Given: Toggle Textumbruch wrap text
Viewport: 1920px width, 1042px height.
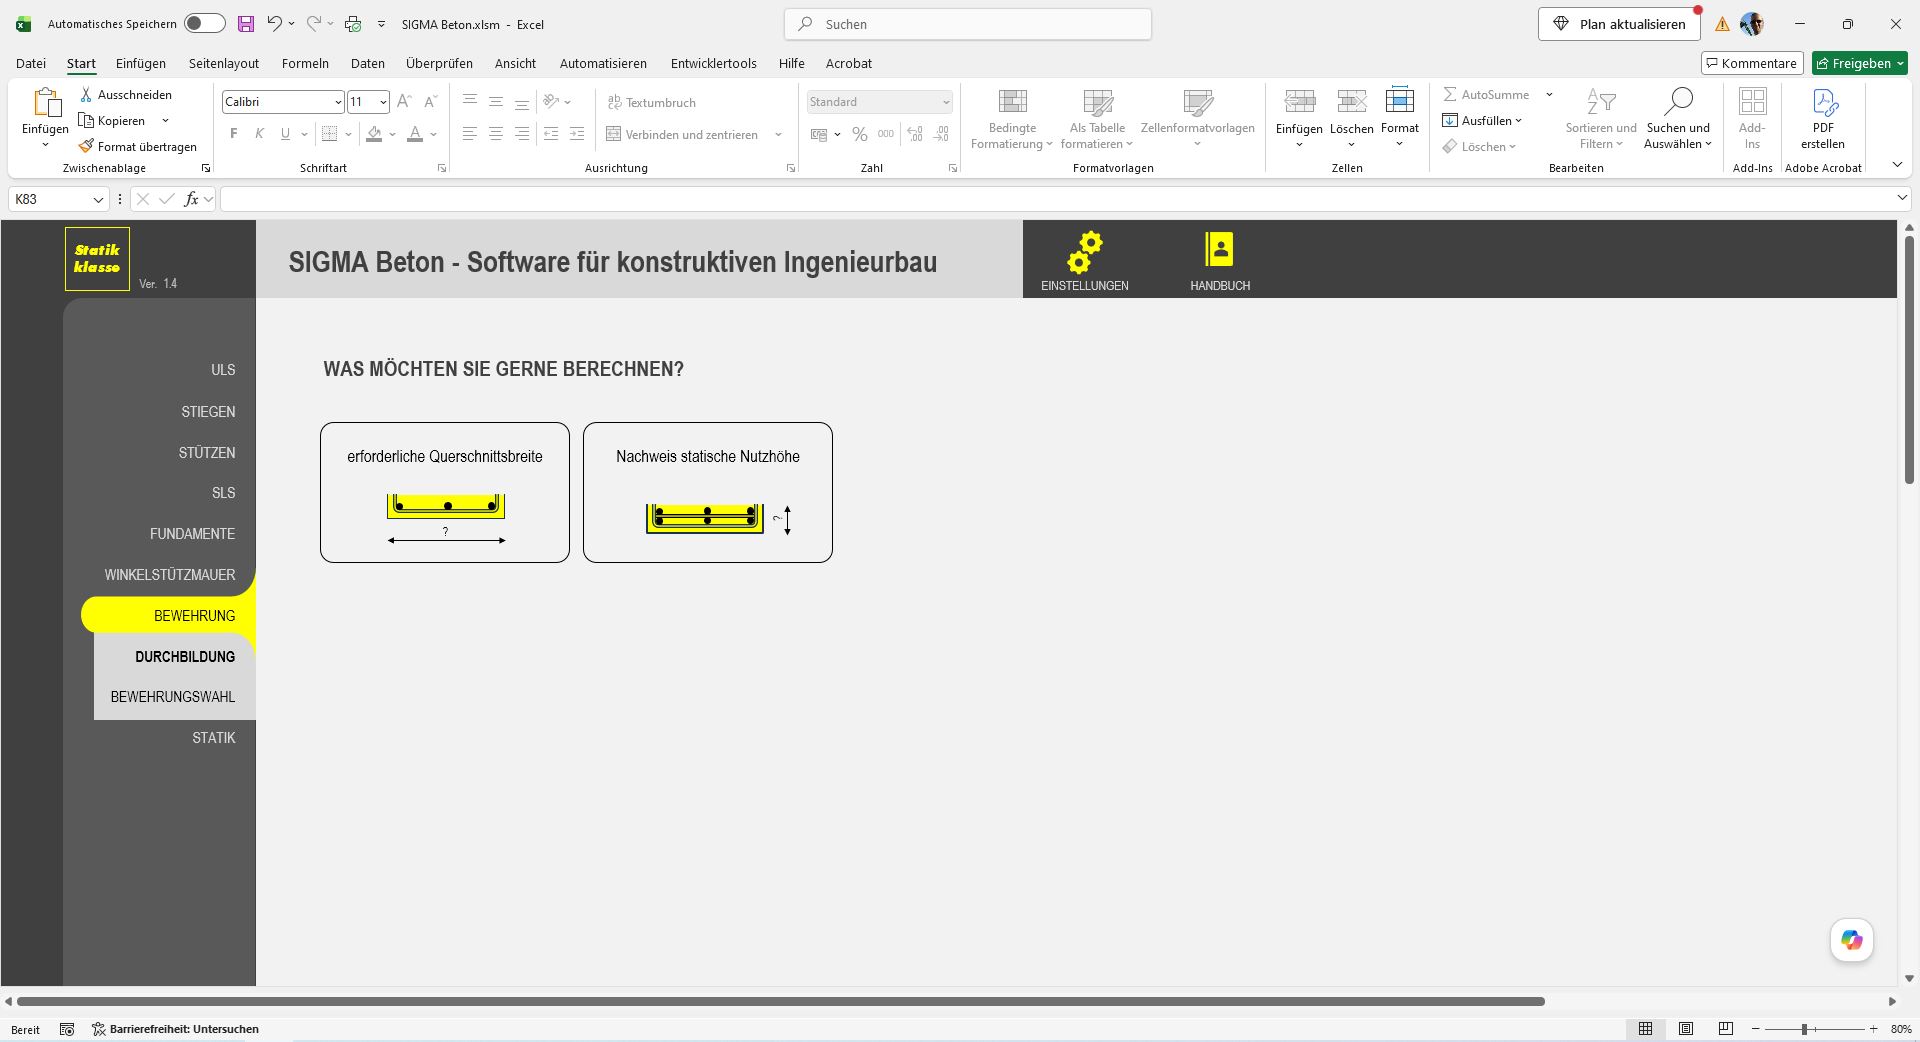Looking at the screenshot, I should coord(652,102).
